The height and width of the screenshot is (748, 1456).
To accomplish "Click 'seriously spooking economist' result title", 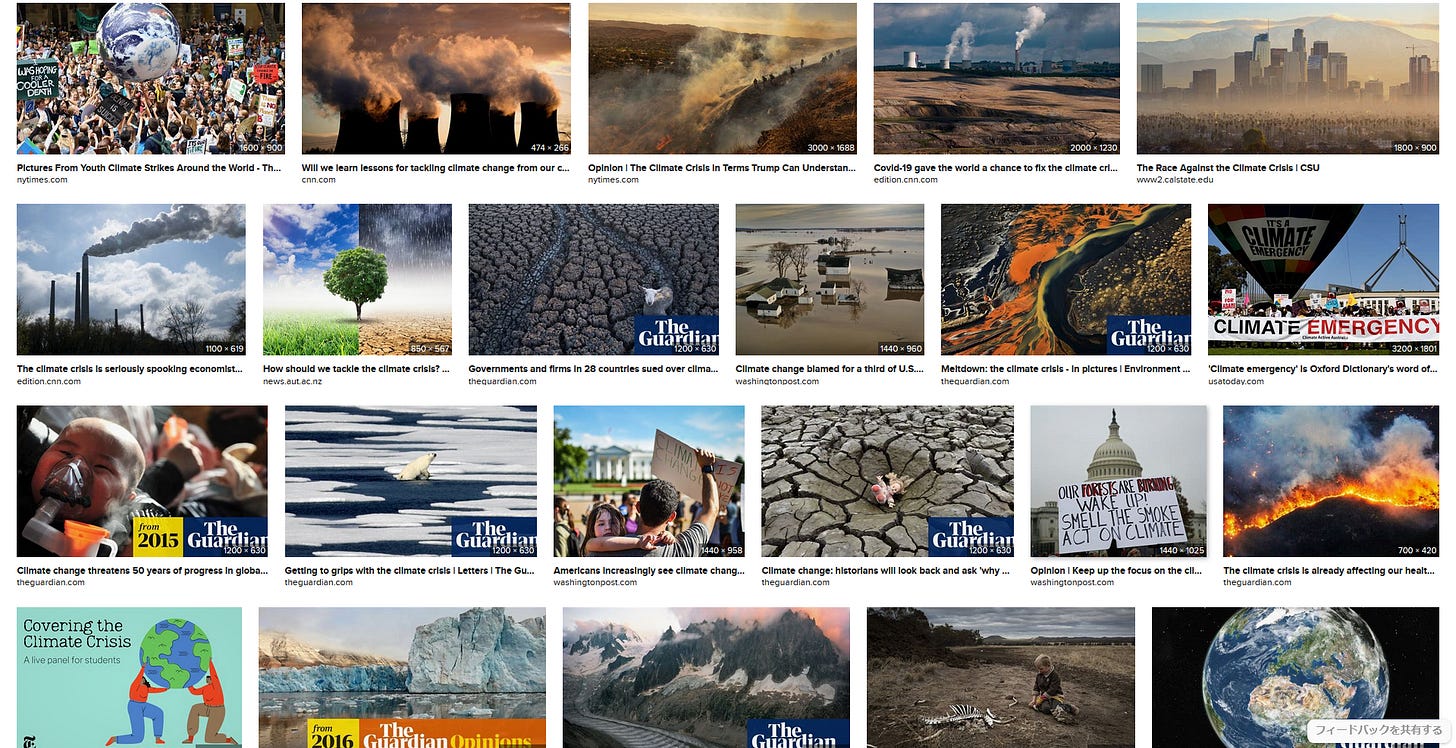I will tap(130, 369).
